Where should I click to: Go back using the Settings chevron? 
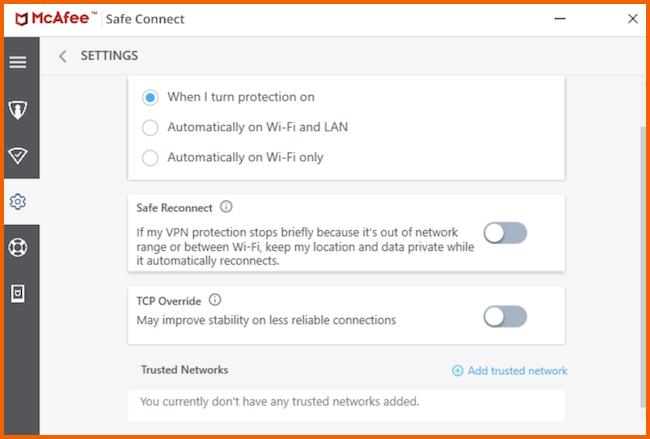(63, 56)
